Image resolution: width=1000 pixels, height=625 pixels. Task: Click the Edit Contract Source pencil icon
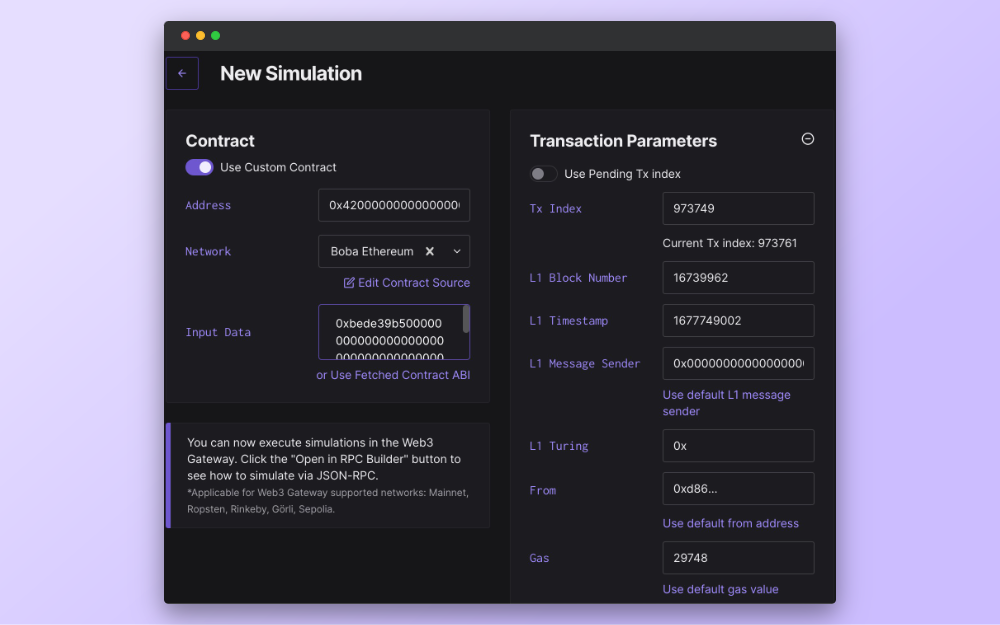349,283
